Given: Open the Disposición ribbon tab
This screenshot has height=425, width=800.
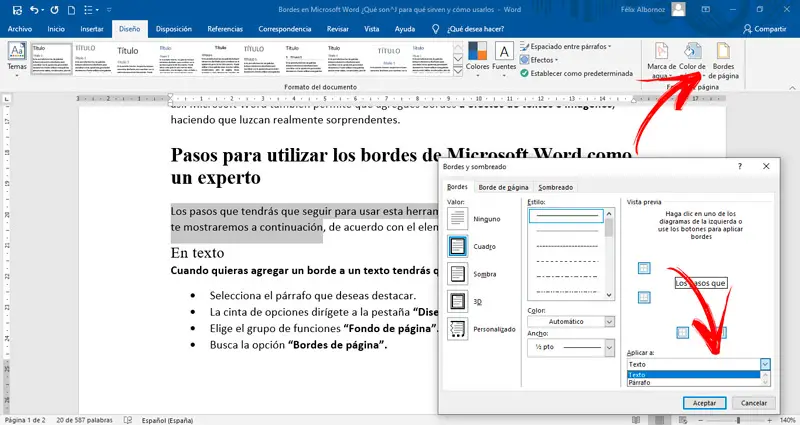Looking at the screenshot, I should 173,29.
